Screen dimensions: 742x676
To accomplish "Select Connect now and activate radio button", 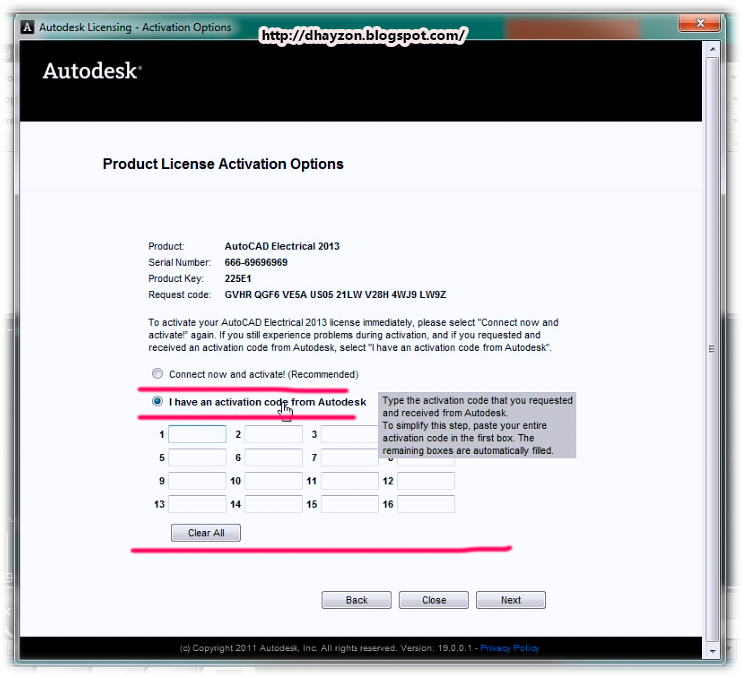I will point(157,374).
